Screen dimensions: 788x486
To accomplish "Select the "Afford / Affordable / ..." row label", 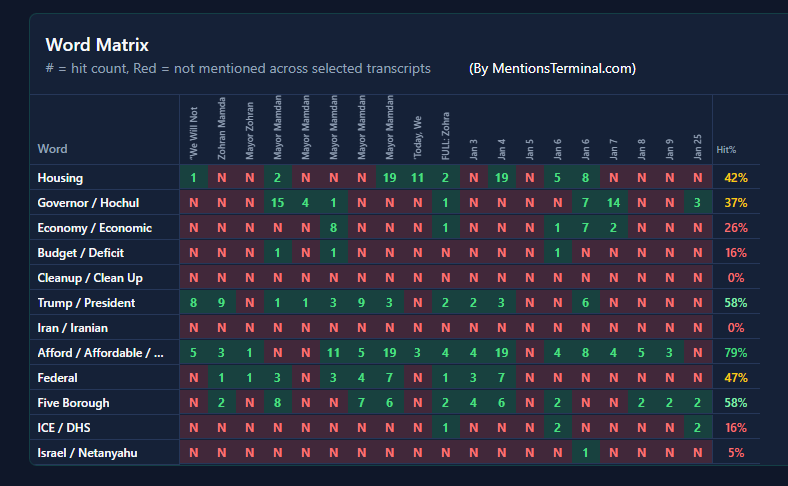I will click(101, 353).
